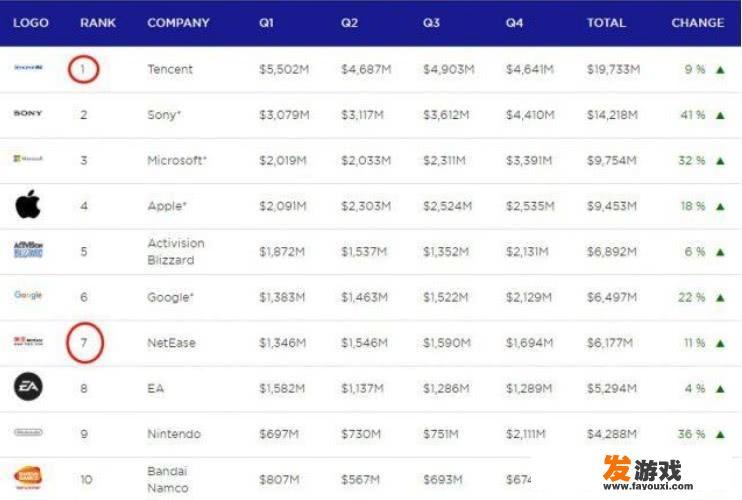Click the CHANGE column header

pyautogui.click(x=698, y=23)
